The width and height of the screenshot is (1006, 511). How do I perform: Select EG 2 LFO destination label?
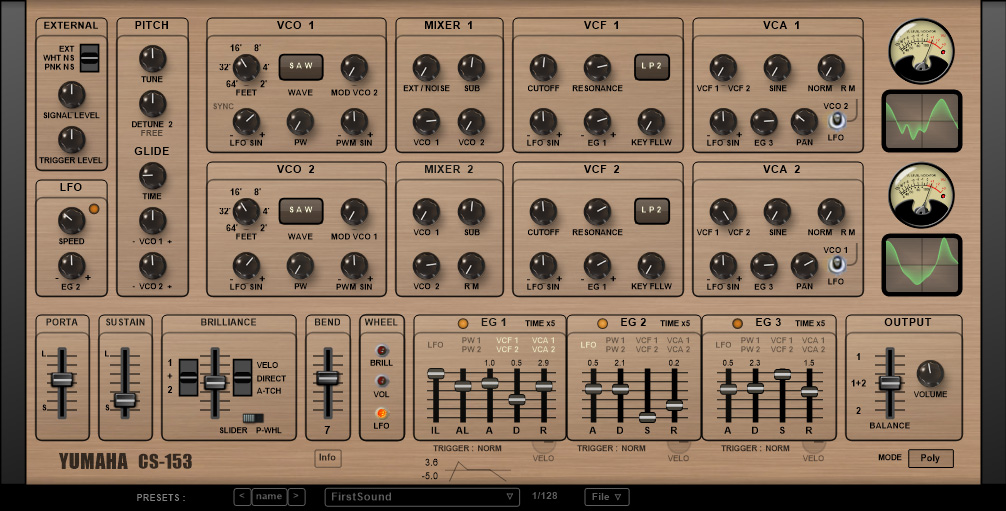point(588,345)
